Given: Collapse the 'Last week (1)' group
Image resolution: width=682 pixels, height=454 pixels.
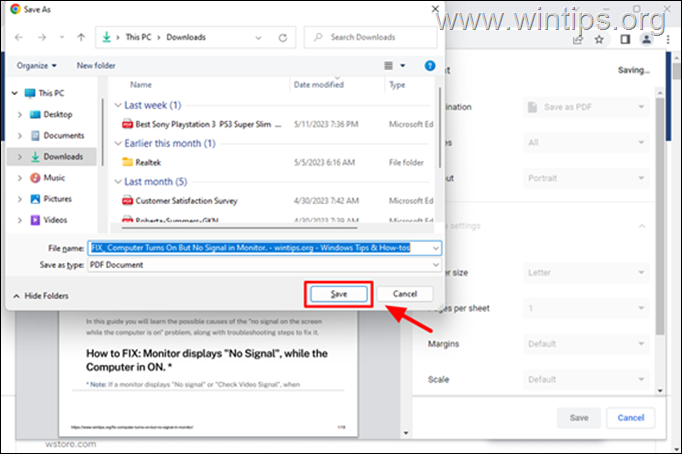Looking at the screenshot, I should (x=118, y=105).
